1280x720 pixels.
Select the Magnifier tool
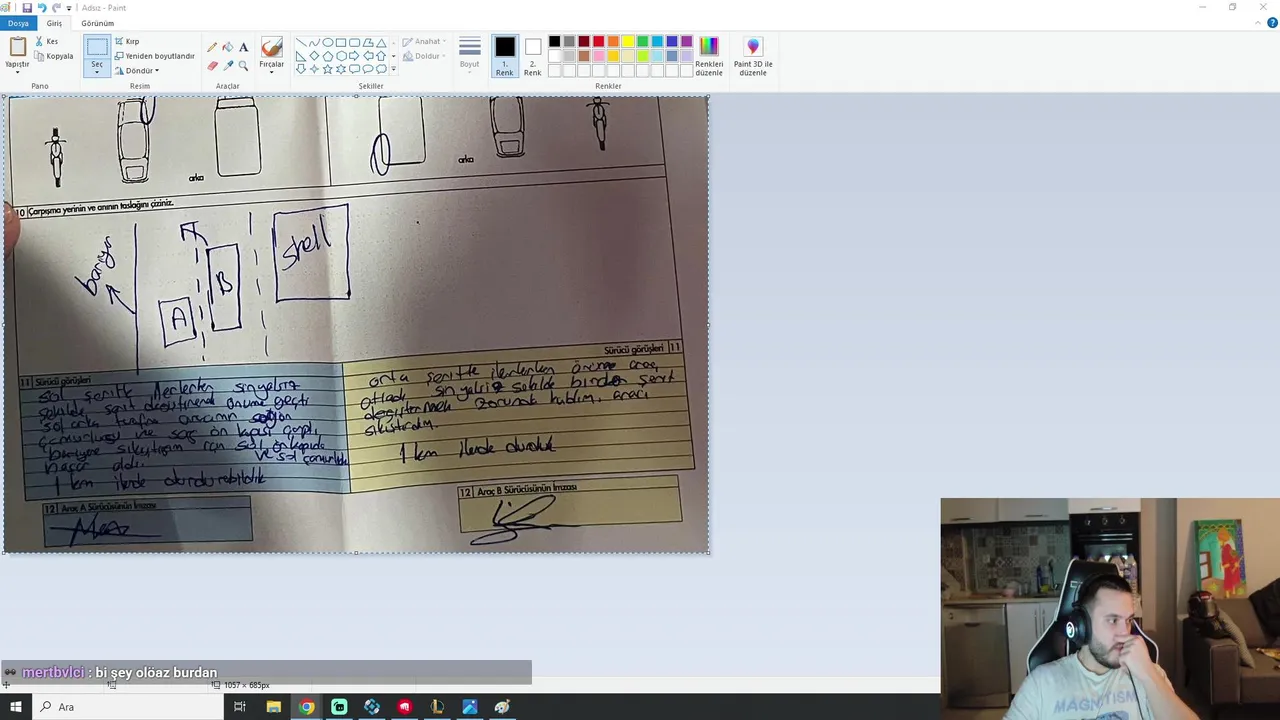tap(243, 66)
